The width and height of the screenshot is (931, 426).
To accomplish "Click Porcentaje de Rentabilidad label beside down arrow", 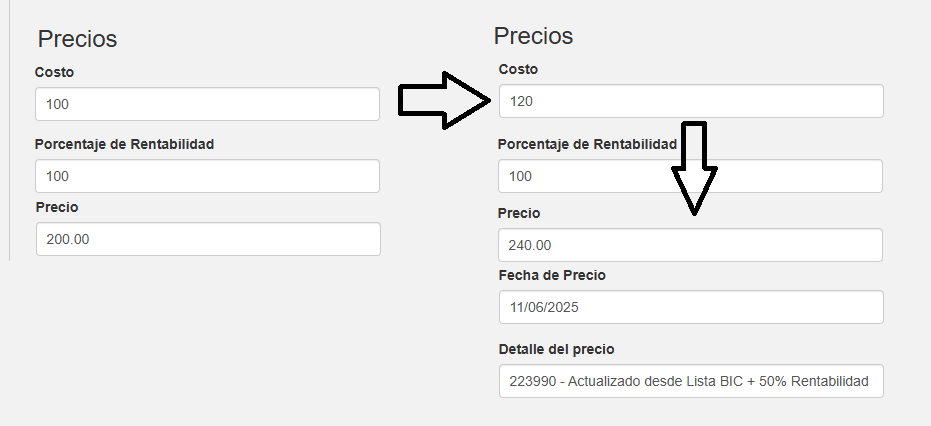I will tap(587, 143).
